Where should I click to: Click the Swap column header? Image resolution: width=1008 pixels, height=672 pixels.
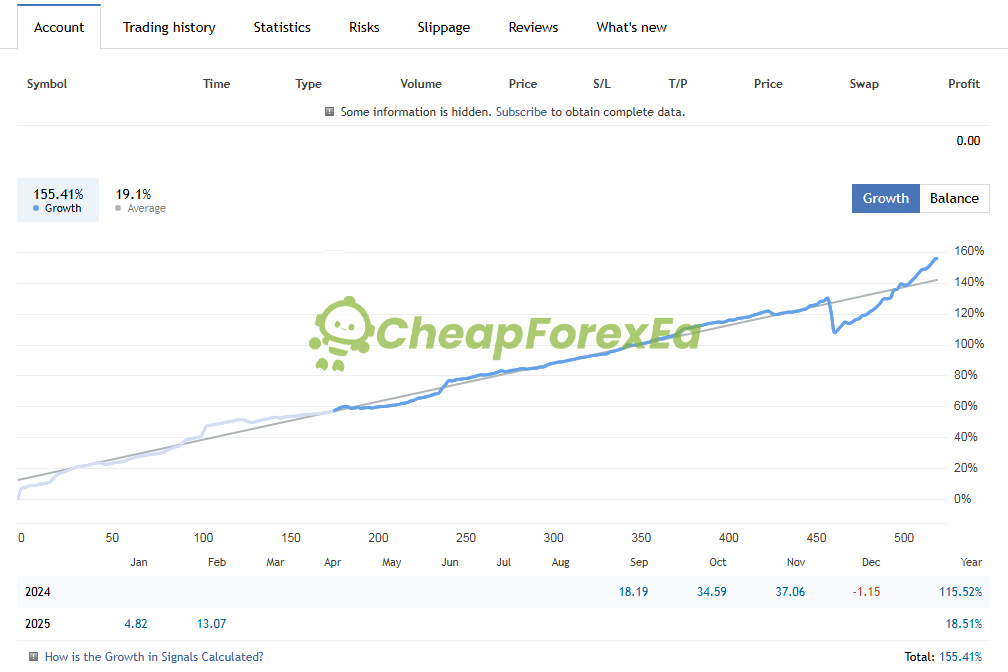click(863, 84)
